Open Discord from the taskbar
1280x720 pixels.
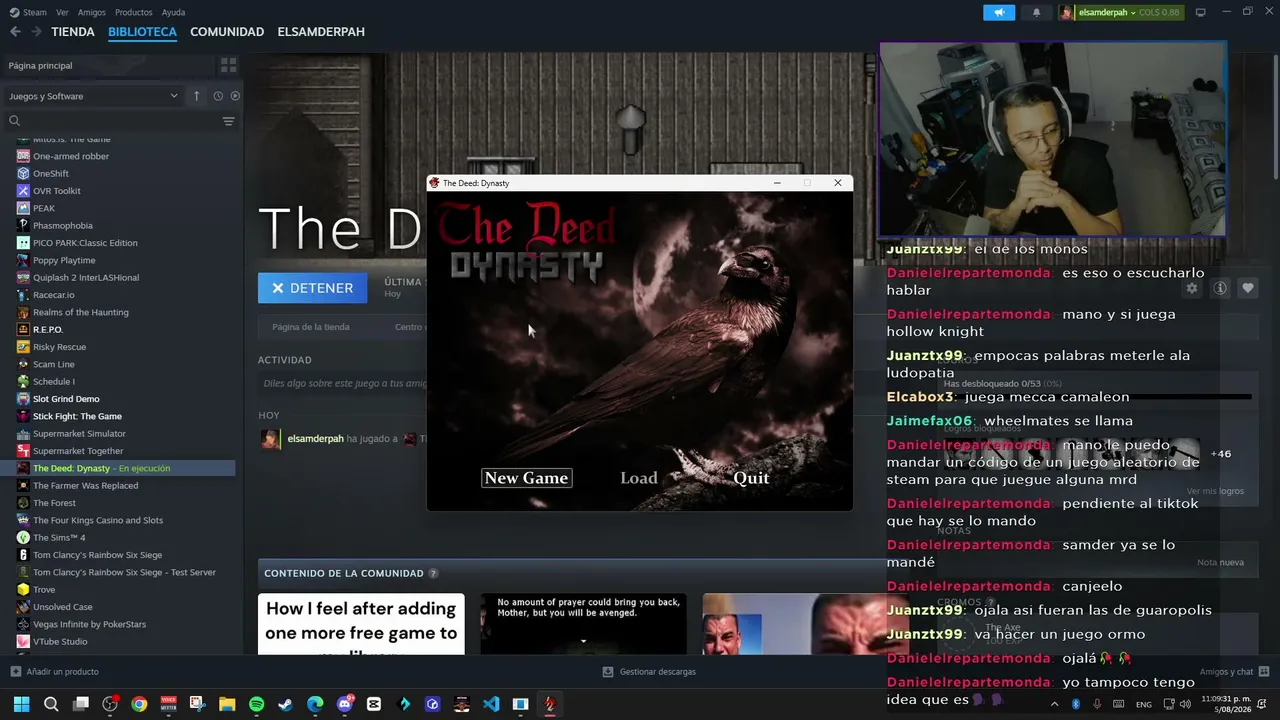[345, 704]
